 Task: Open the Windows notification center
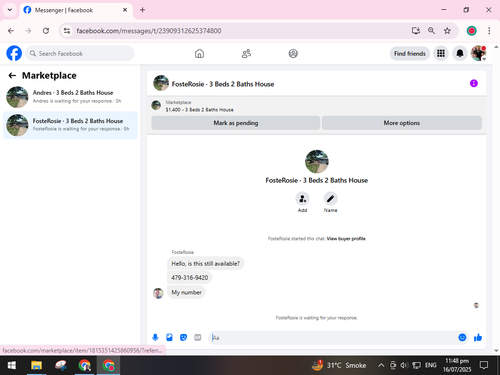pos(484,365)
